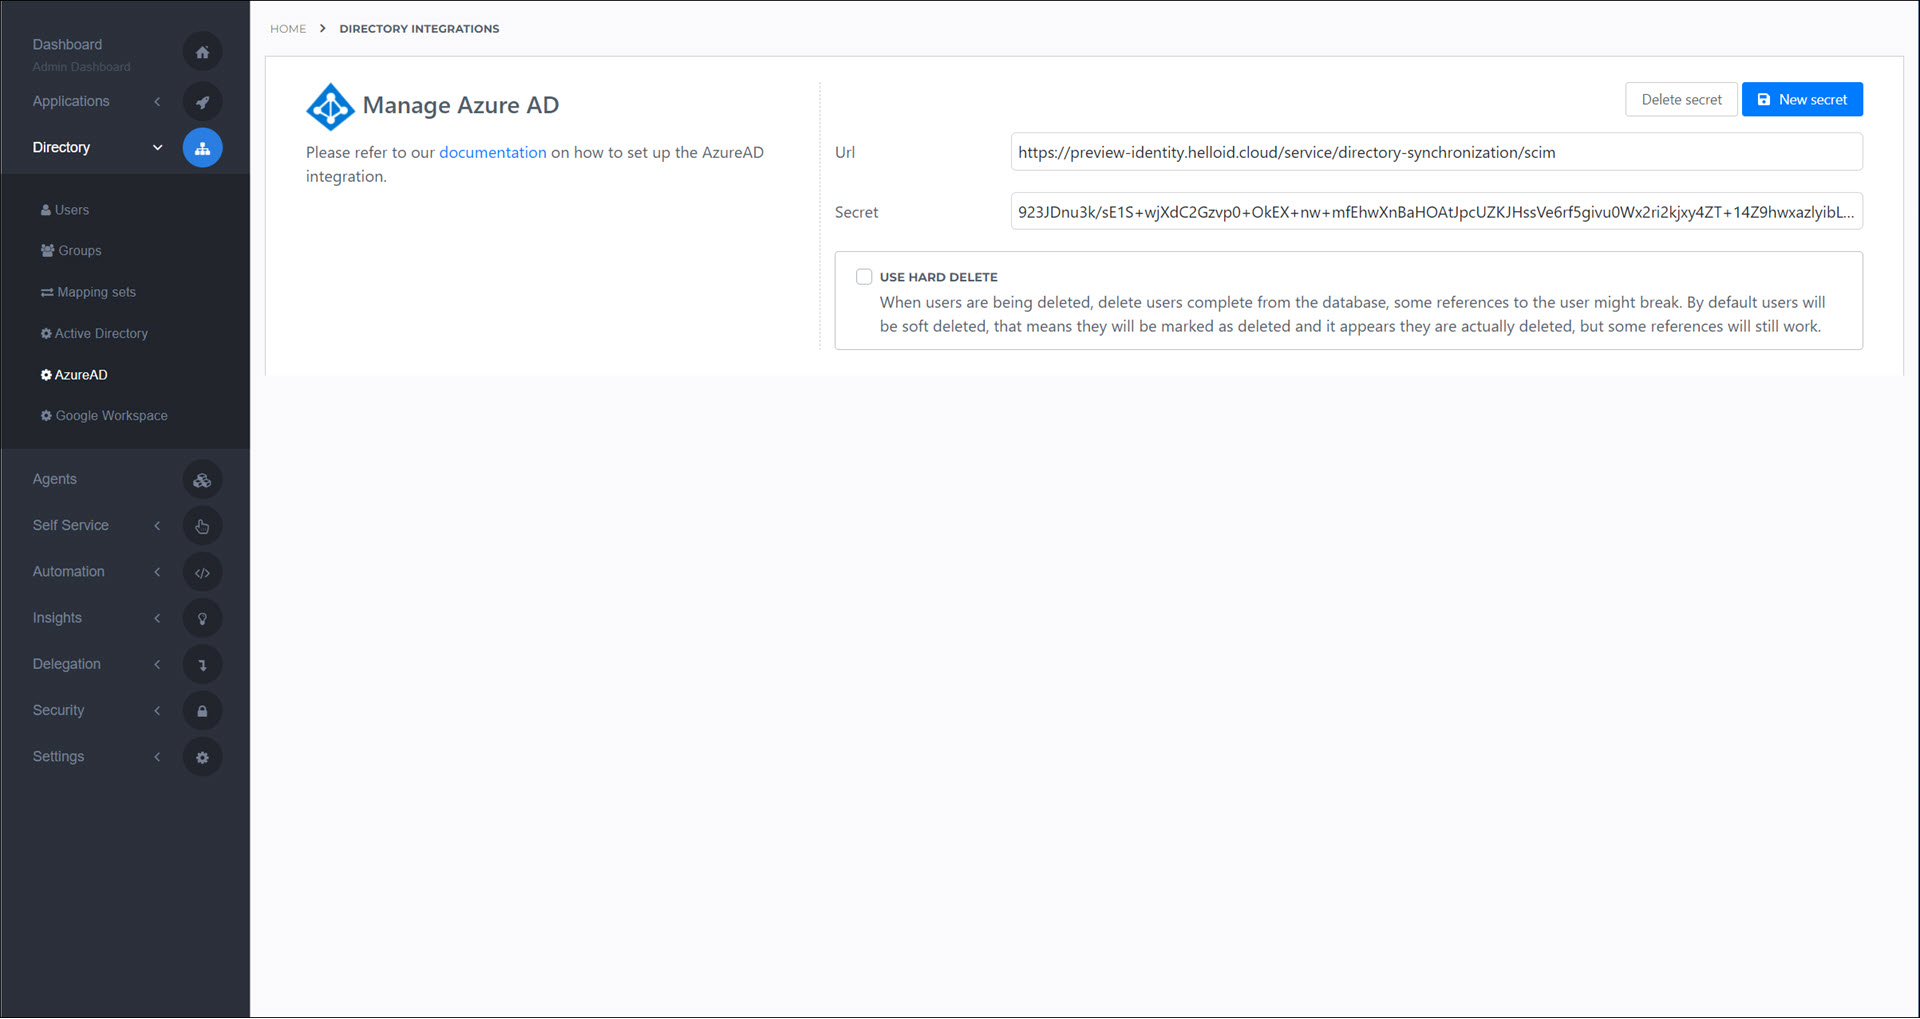Viewport: 1920px width, 1019px height.
Task: Click the Url input field
Action: pos(1436,153)
